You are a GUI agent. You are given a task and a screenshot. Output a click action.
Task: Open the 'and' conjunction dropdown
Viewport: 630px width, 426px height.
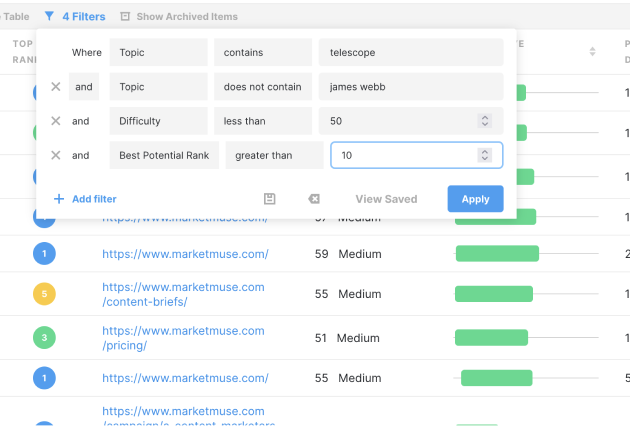click(84, 87)
